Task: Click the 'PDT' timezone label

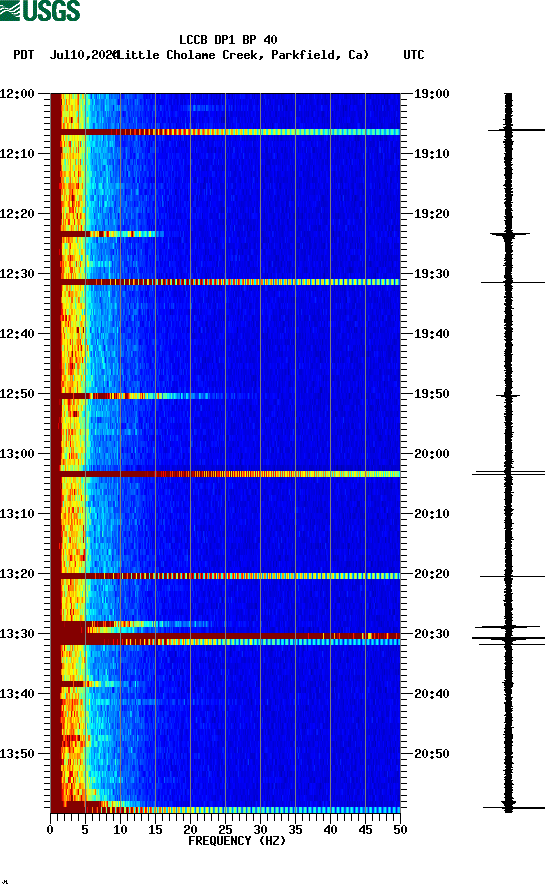Action: pyautogui.click(x=24, y=55)
